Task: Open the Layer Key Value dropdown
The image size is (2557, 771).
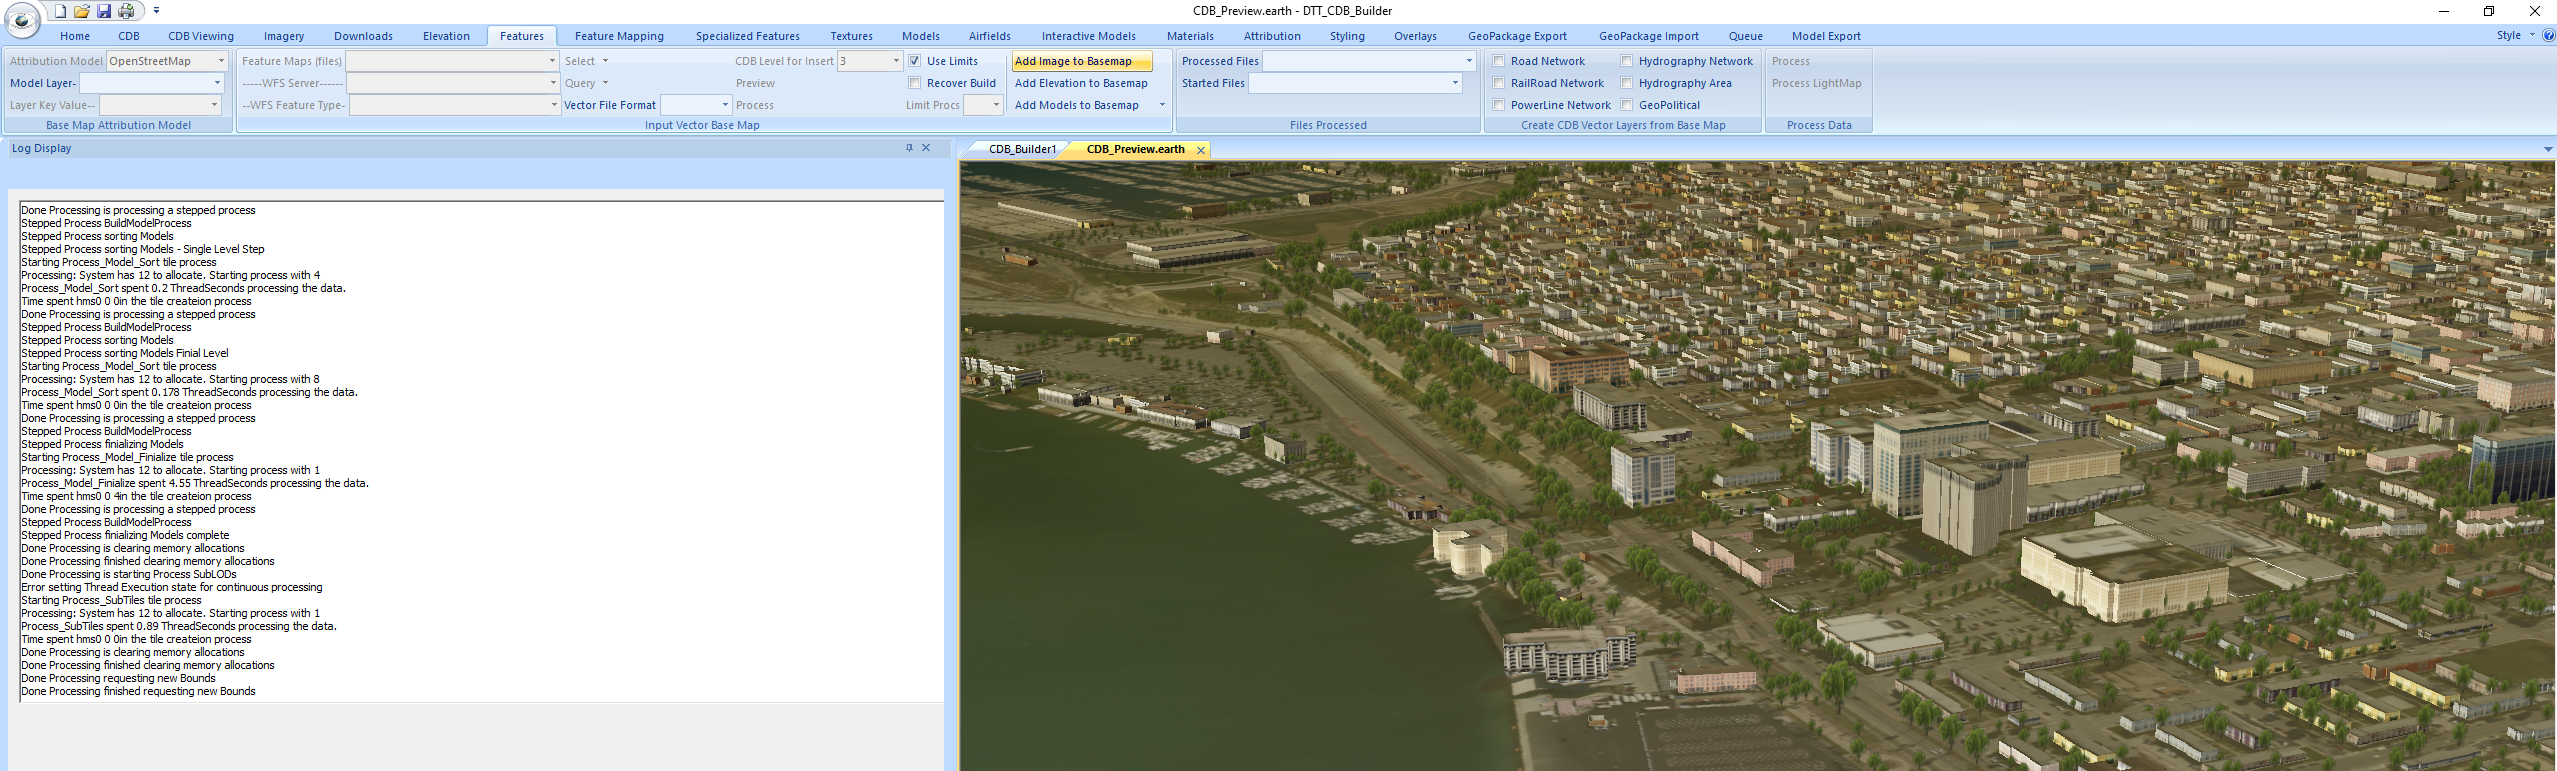Action: coord(214,105)
